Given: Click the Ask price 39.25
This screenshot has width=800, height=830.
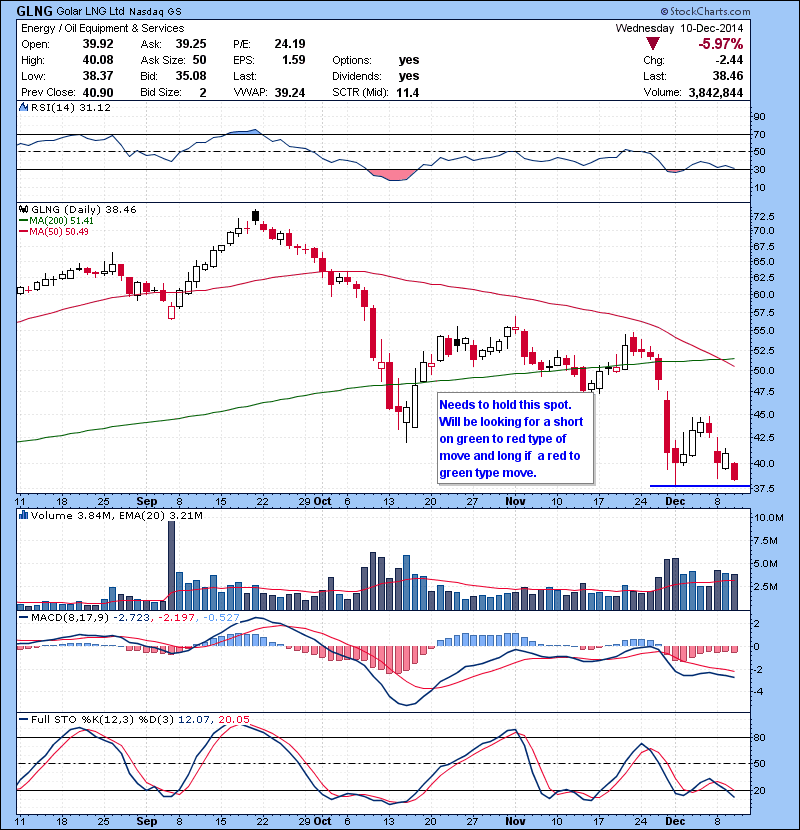Looking at the screenshot, I should [x=191, y=44].
